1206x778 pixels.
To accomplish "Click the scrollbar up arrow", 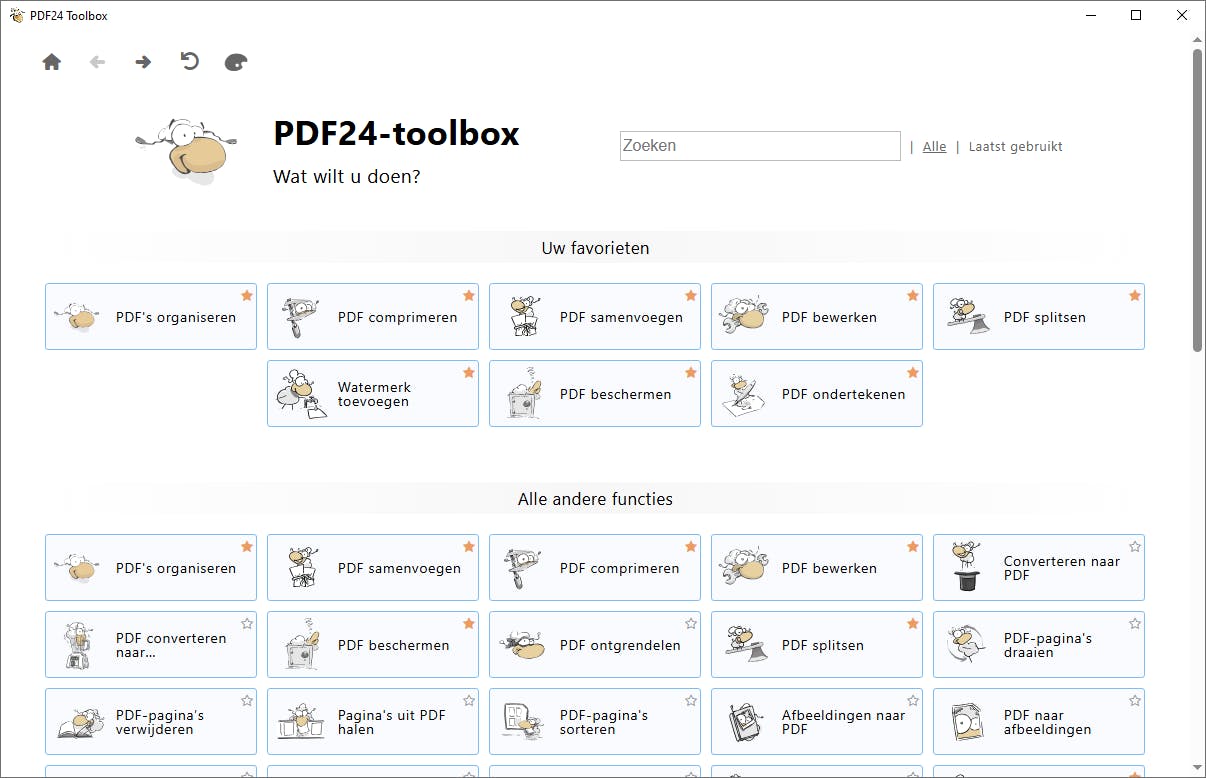I will pyautogui.click(x=1197, y=38).
